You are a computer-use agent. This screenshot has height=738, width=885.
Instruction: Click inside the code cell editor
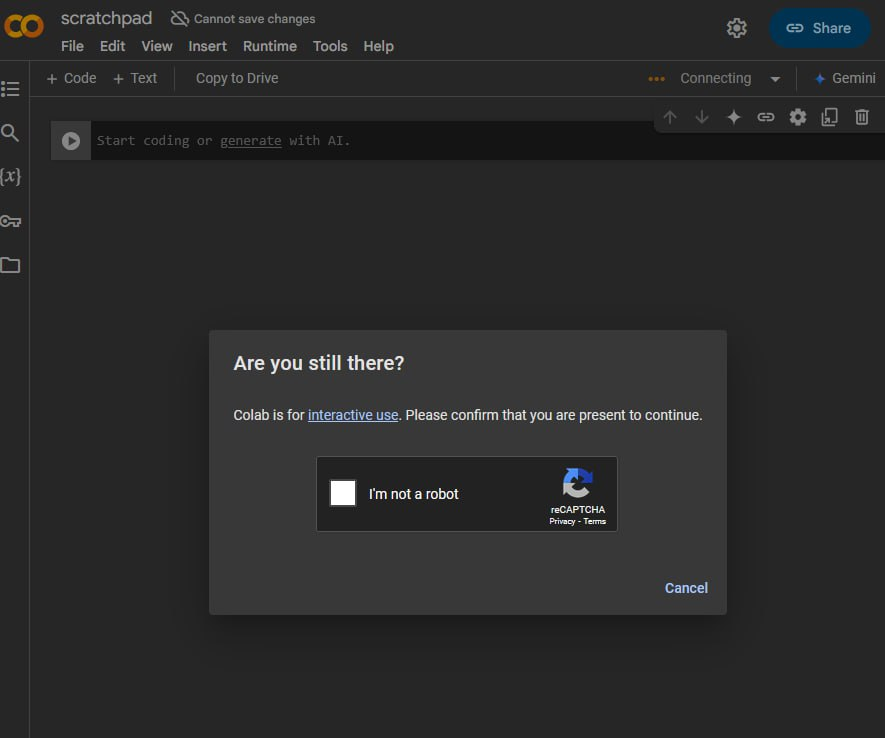coord(488,140)
